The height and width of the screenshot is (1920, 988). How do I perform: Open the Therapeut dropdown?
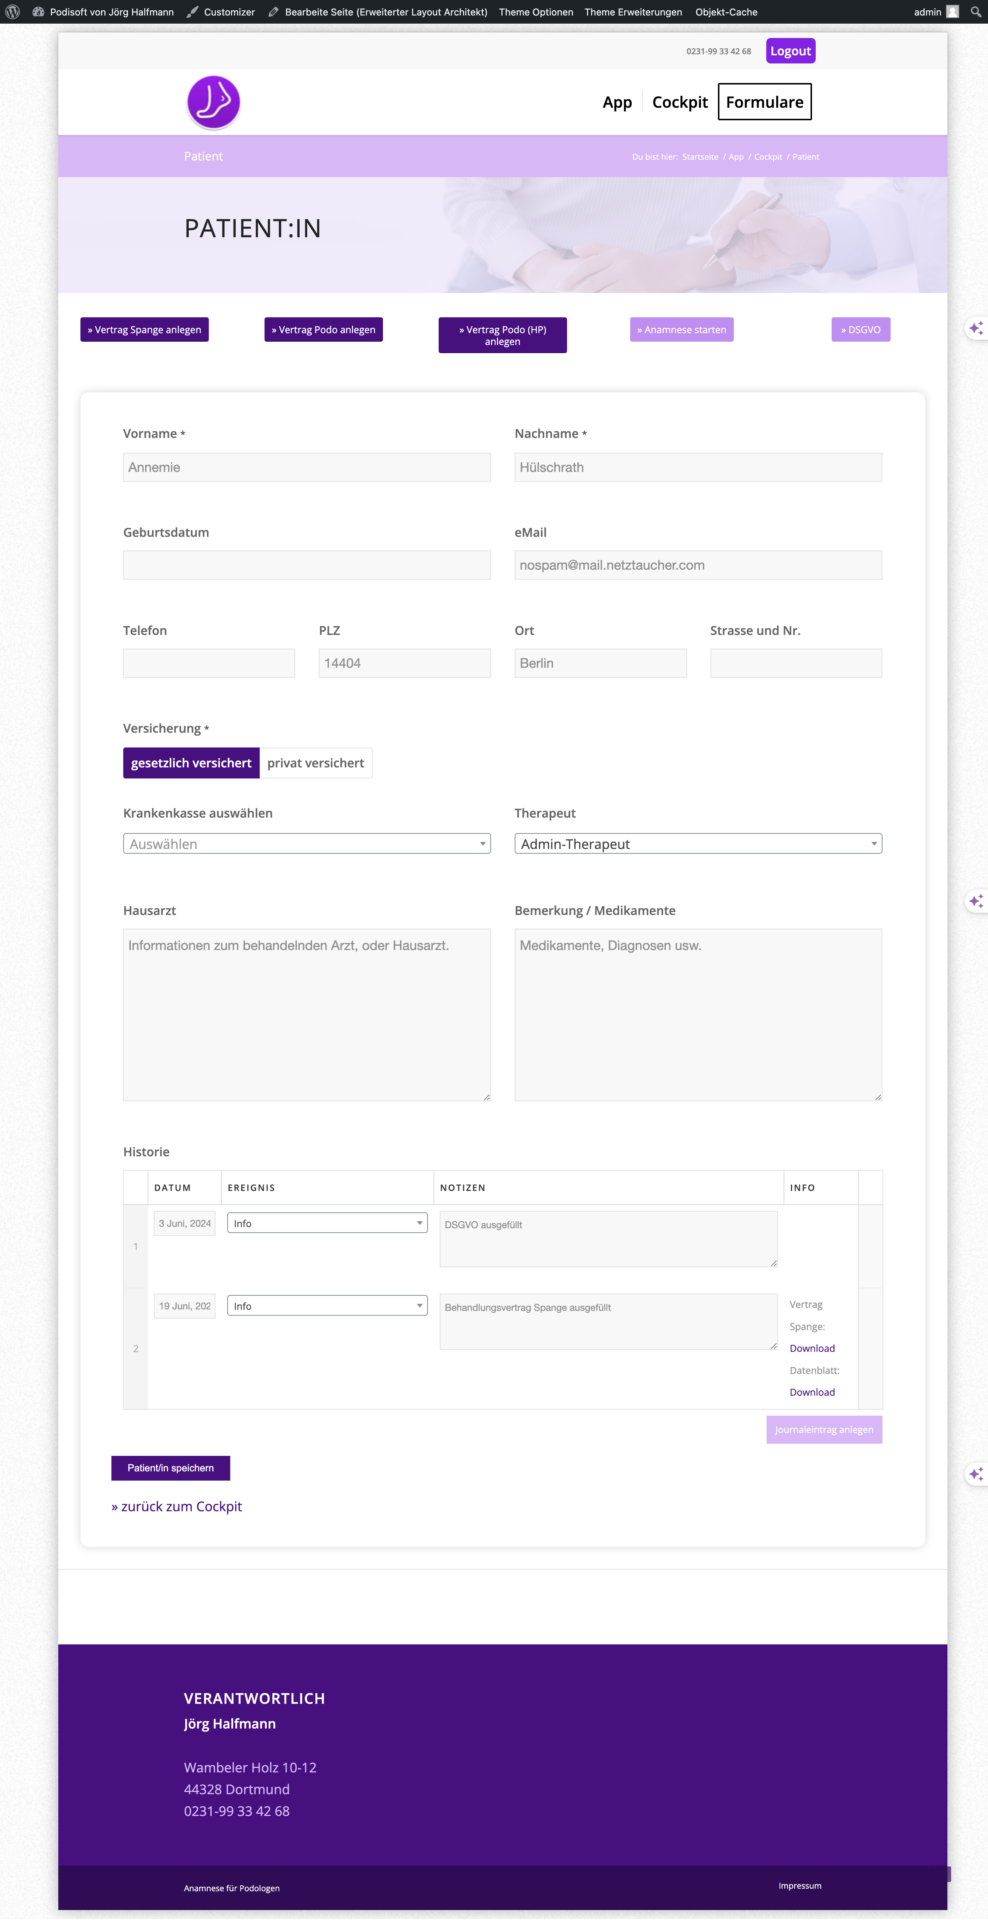coord(697,844)
